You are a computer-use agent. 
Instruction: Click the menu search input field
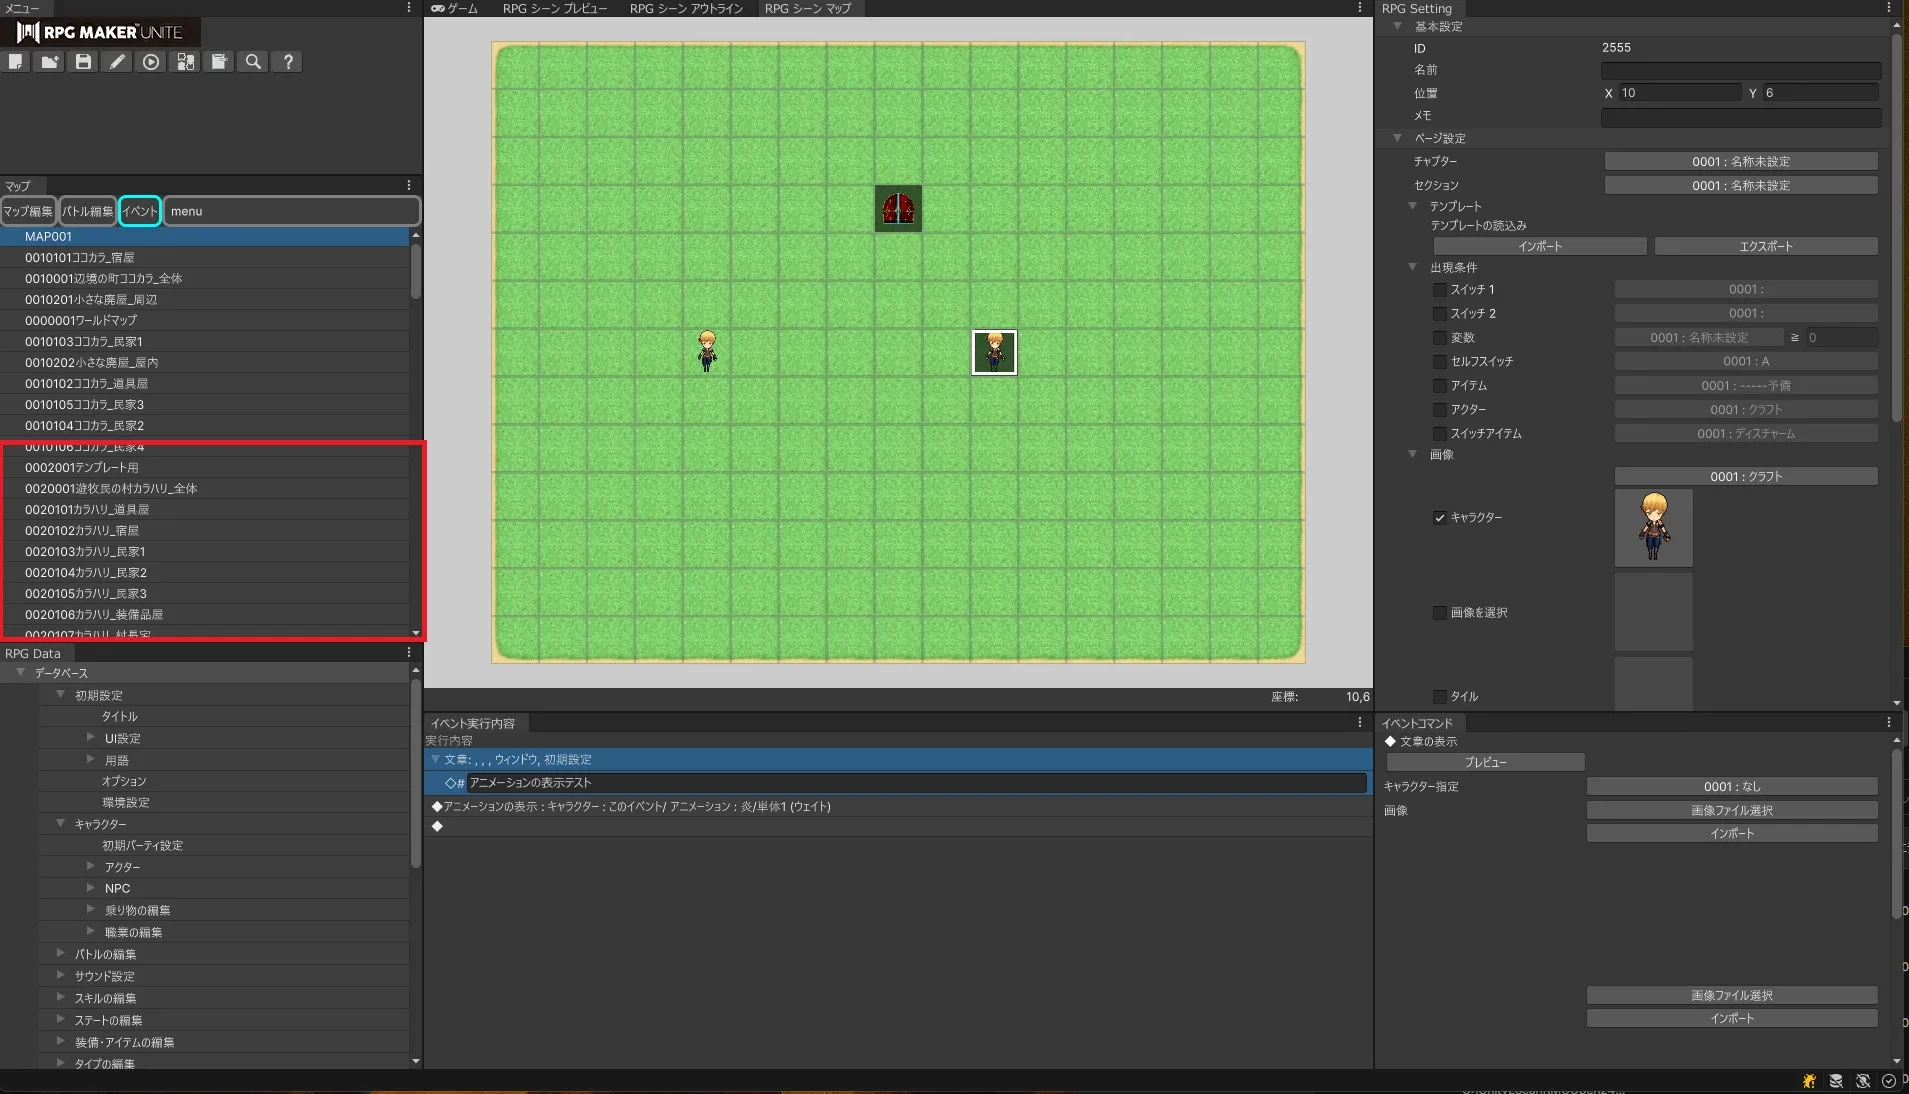(x=291, y=212)
